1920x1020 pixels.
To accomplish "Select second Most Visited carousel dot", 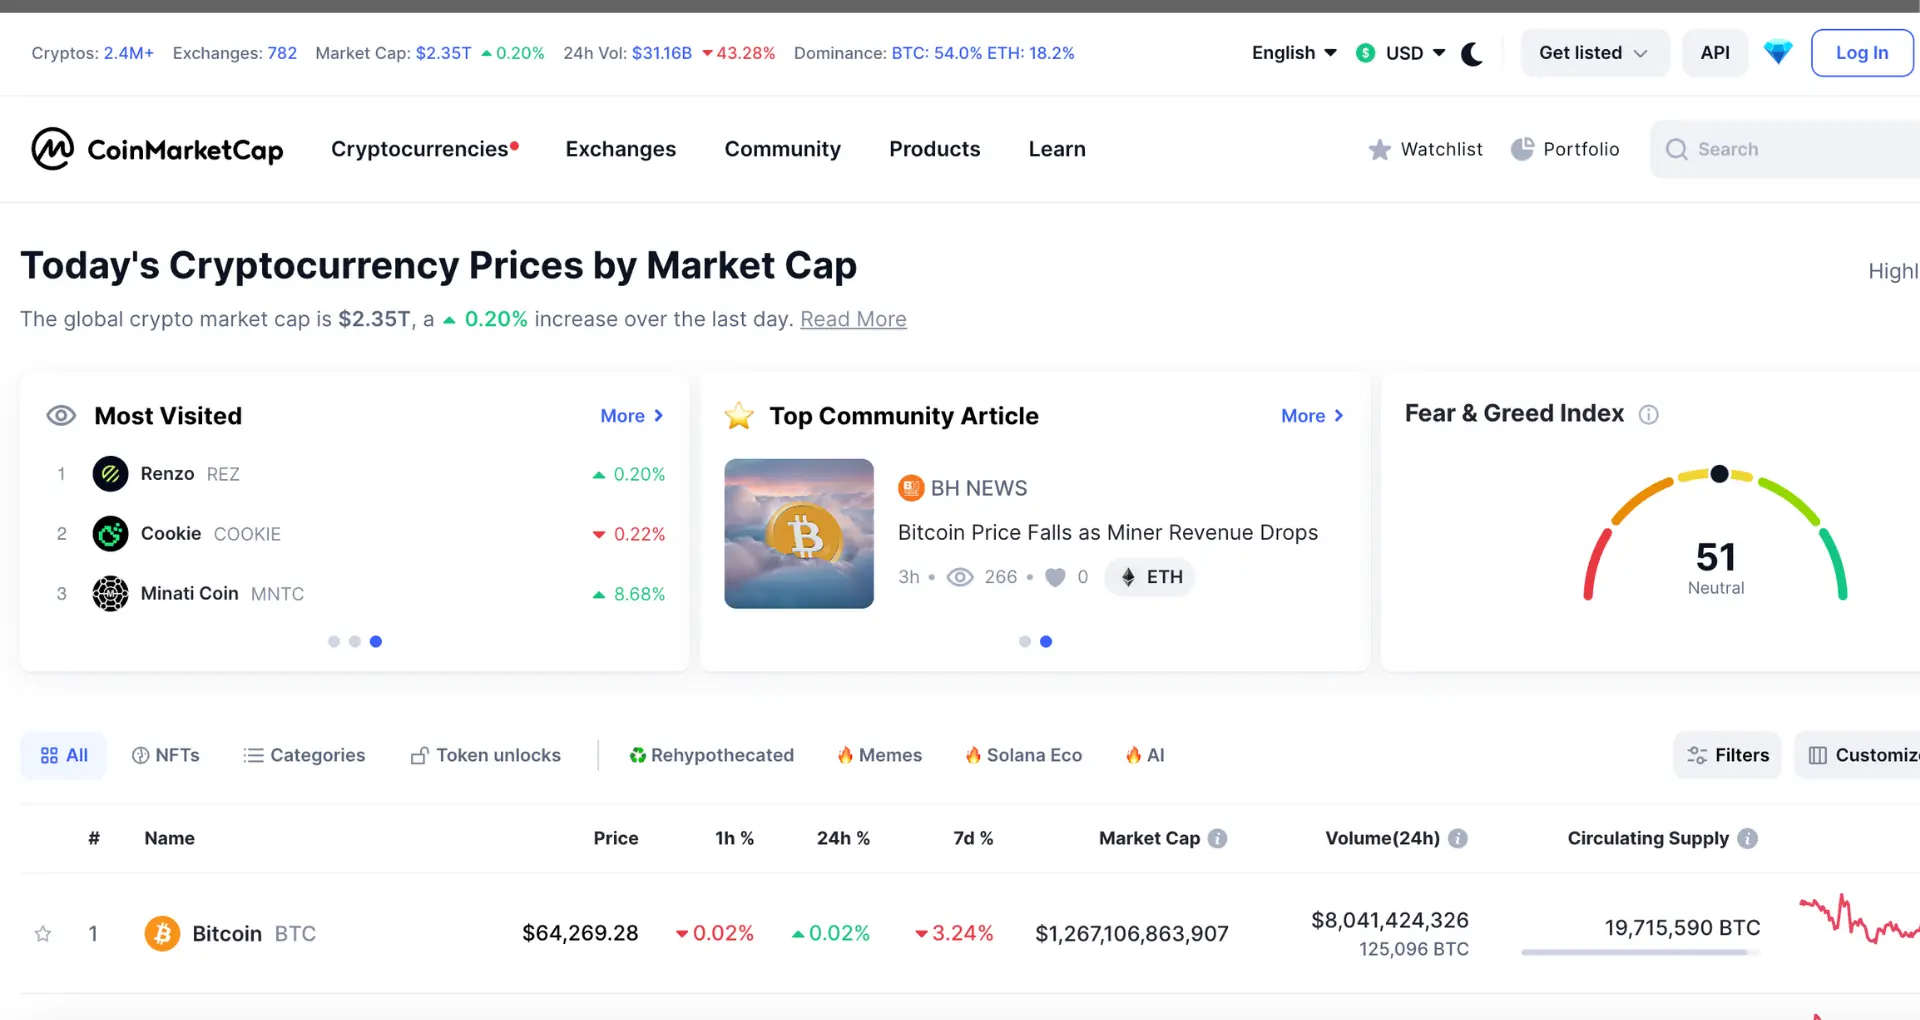I will (355, 642).
